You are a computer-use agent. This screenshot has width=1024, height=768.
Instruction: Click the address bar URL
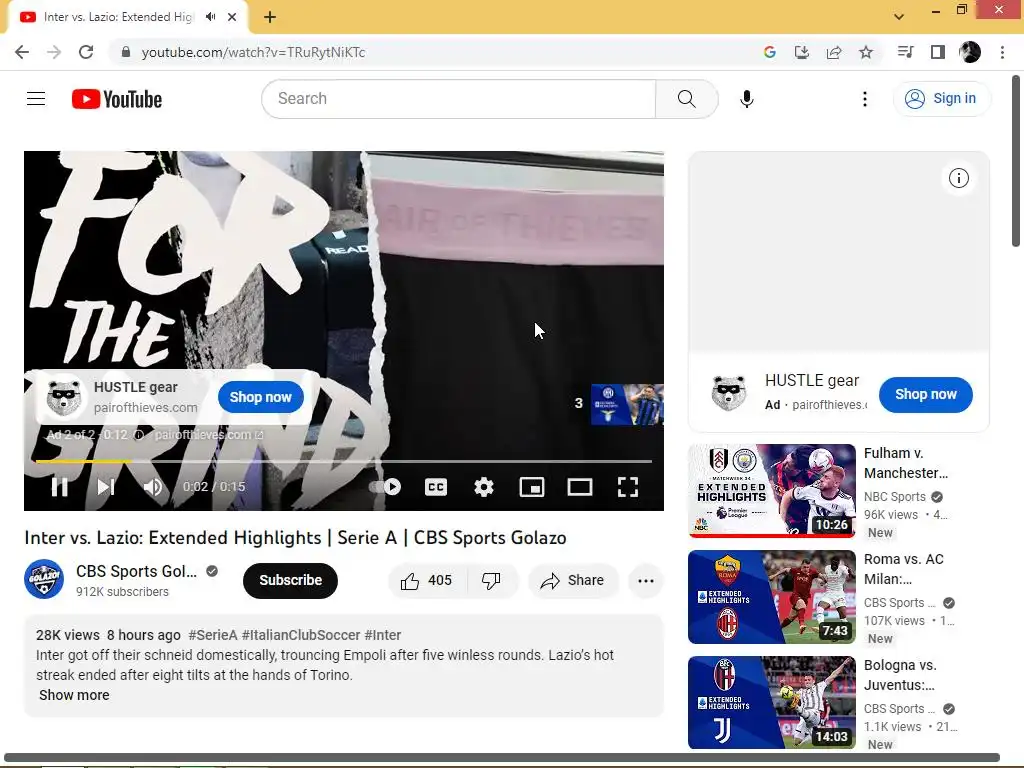pyautogui.click(x=253, y=52)
